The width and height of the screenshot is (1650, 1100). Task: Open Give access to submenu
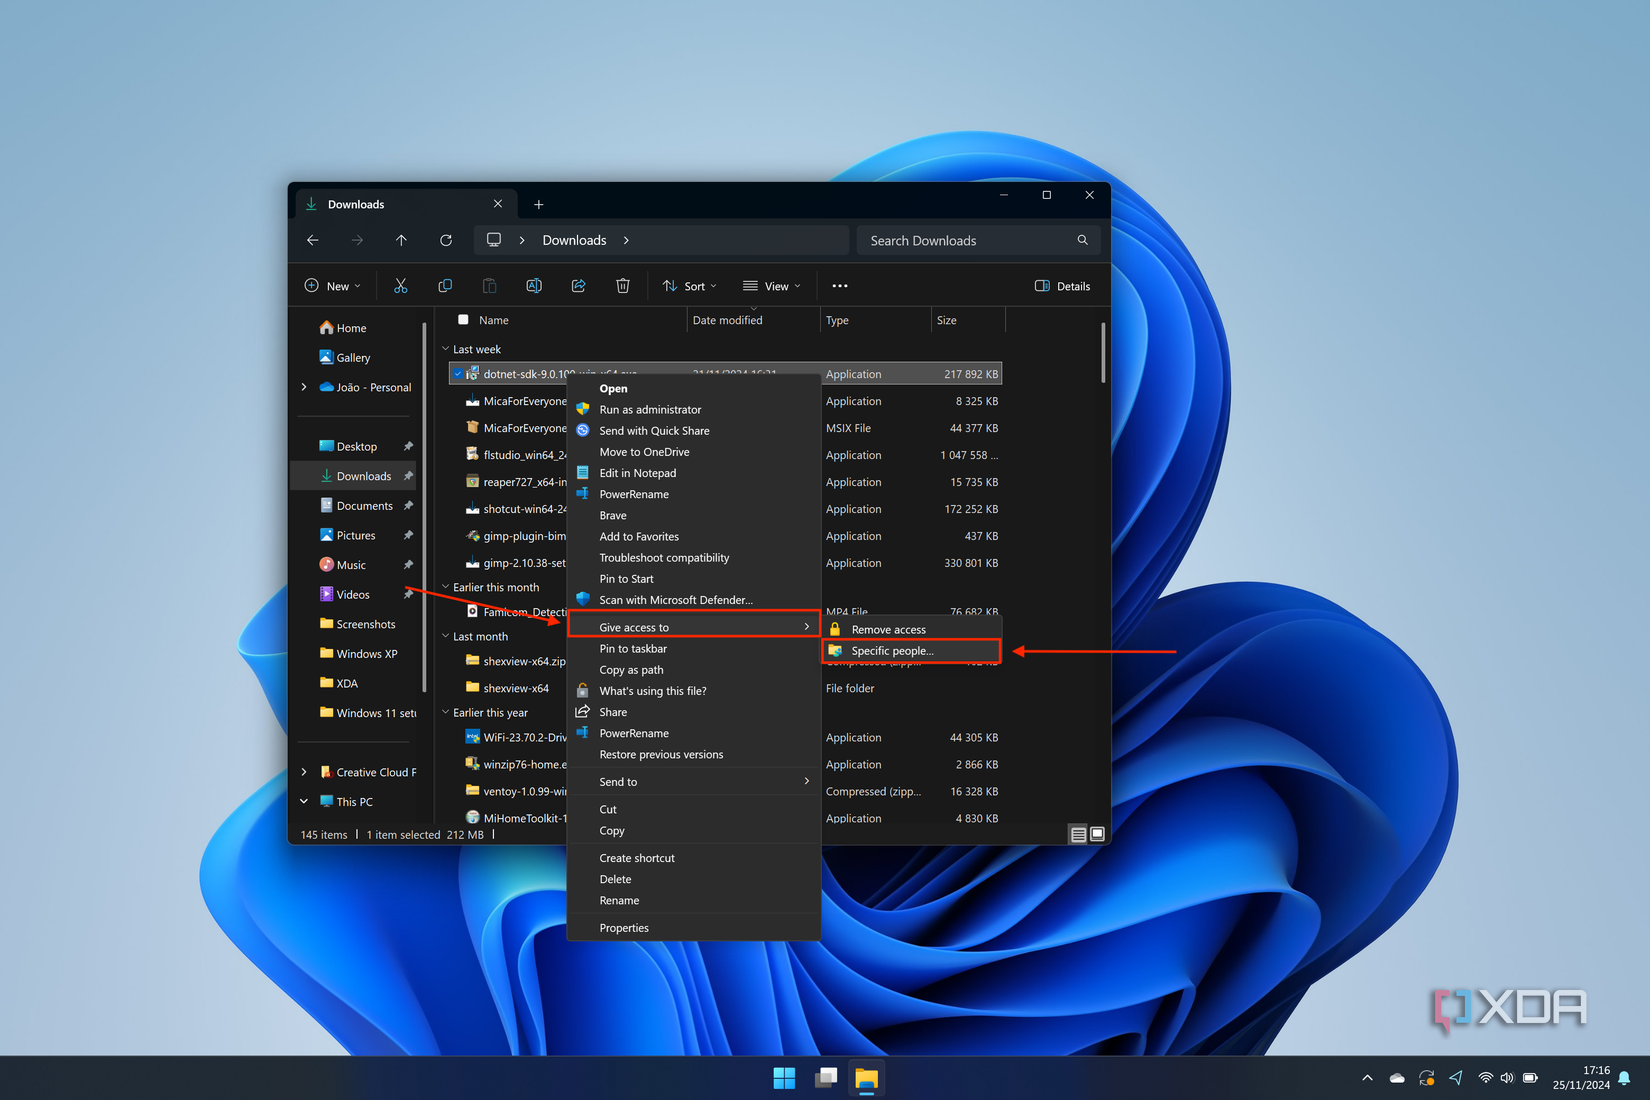tap(694, 627)
